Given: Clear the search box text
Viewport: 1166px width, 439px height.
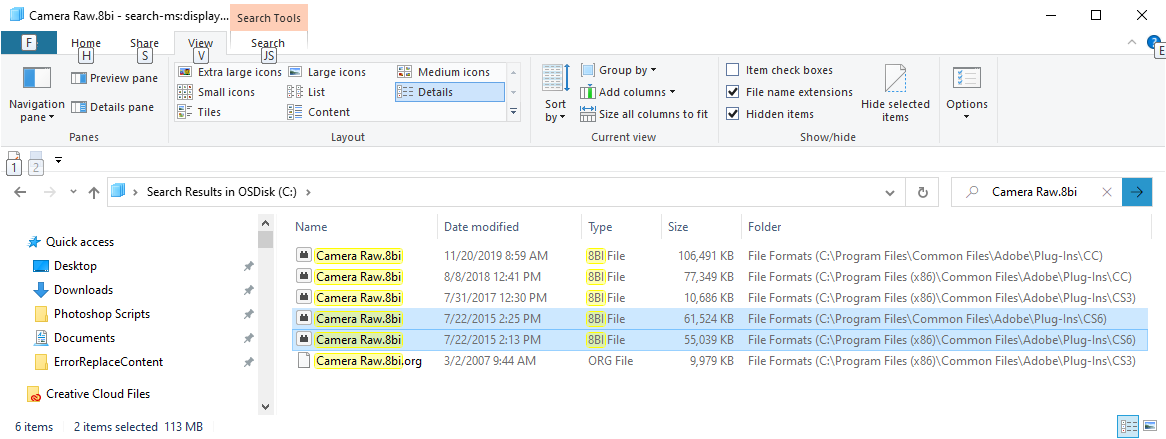Looking at the screenshot, I should (x=1106, y=192).
